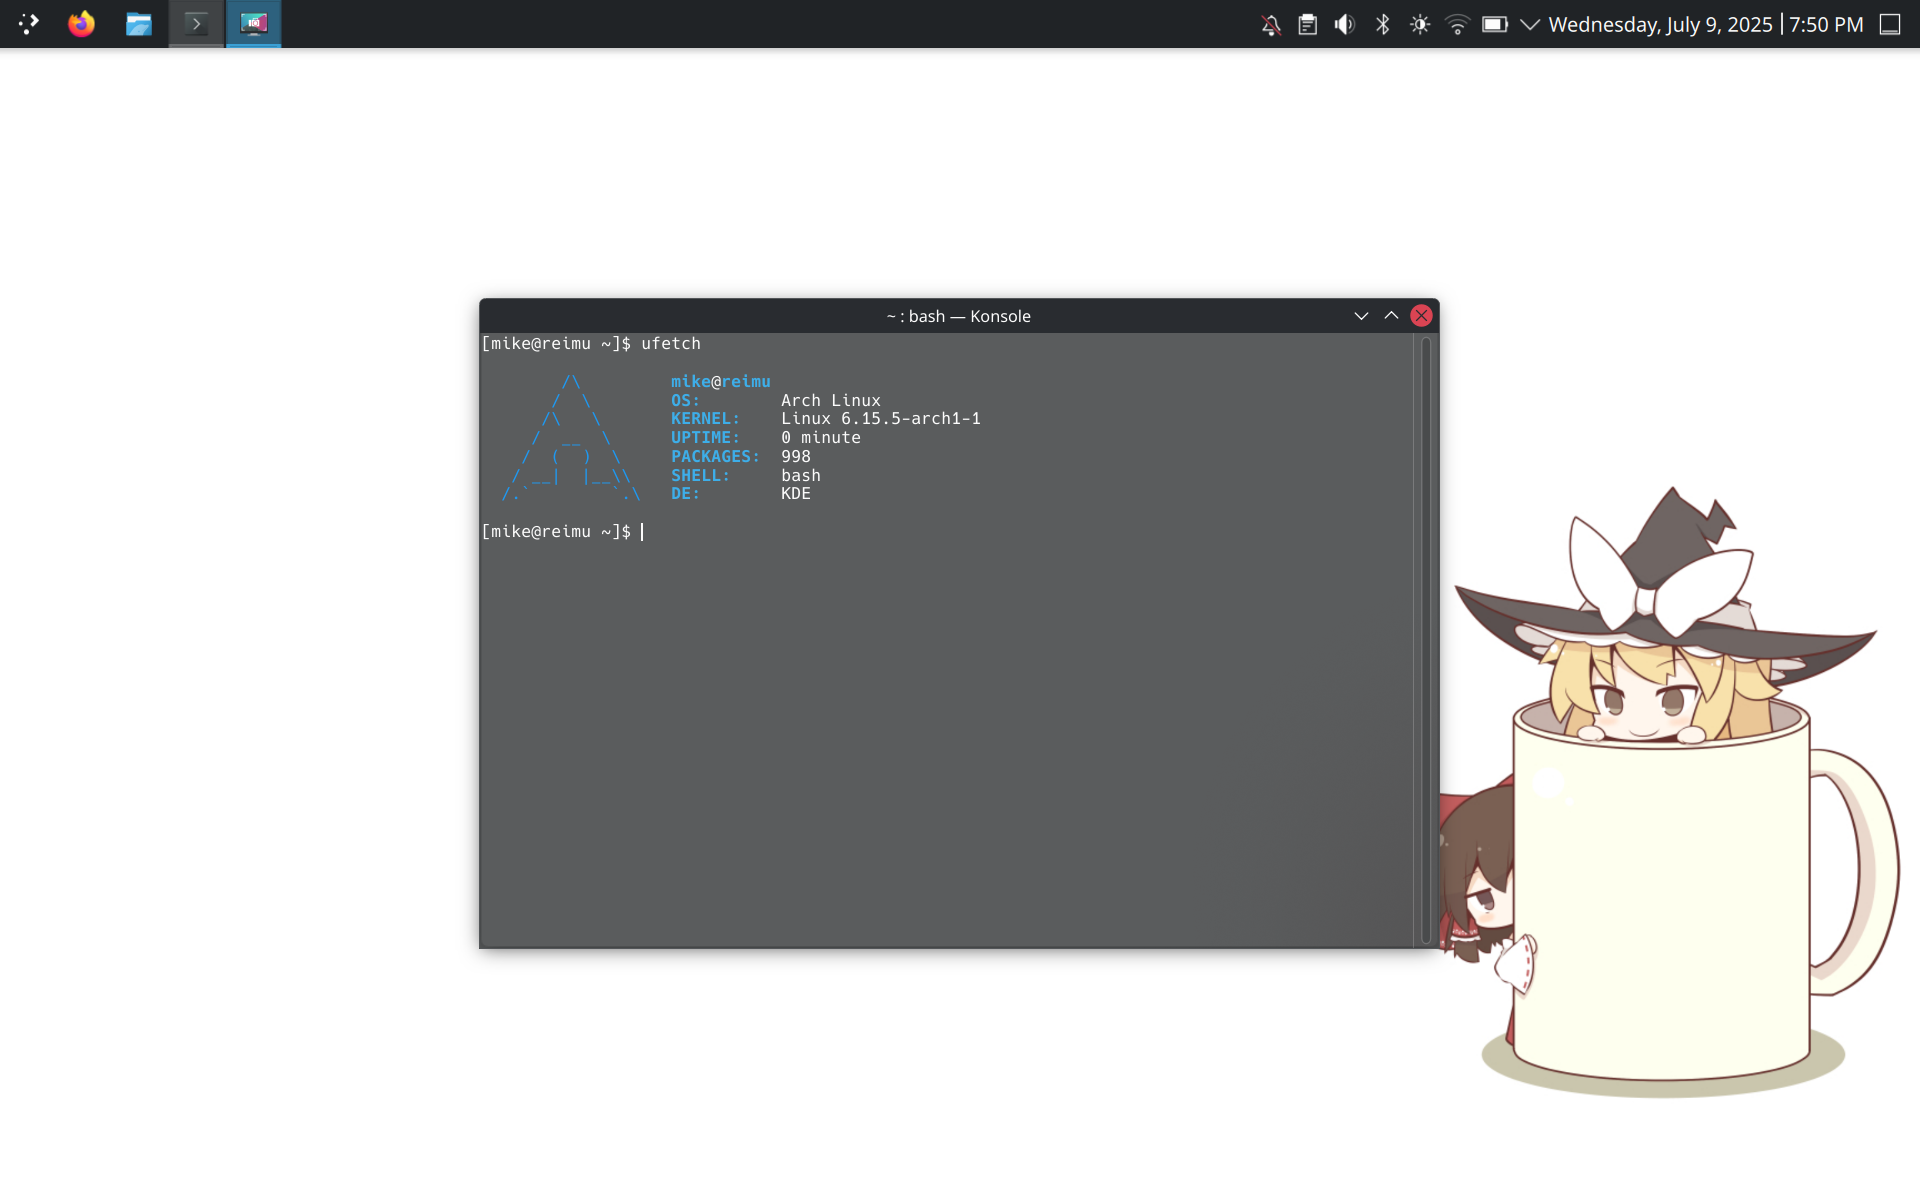This screenshot has height=1200, width=1920.
Task: Expand hidden system tray icons arrow
Action: click(x=1530, y=25)
